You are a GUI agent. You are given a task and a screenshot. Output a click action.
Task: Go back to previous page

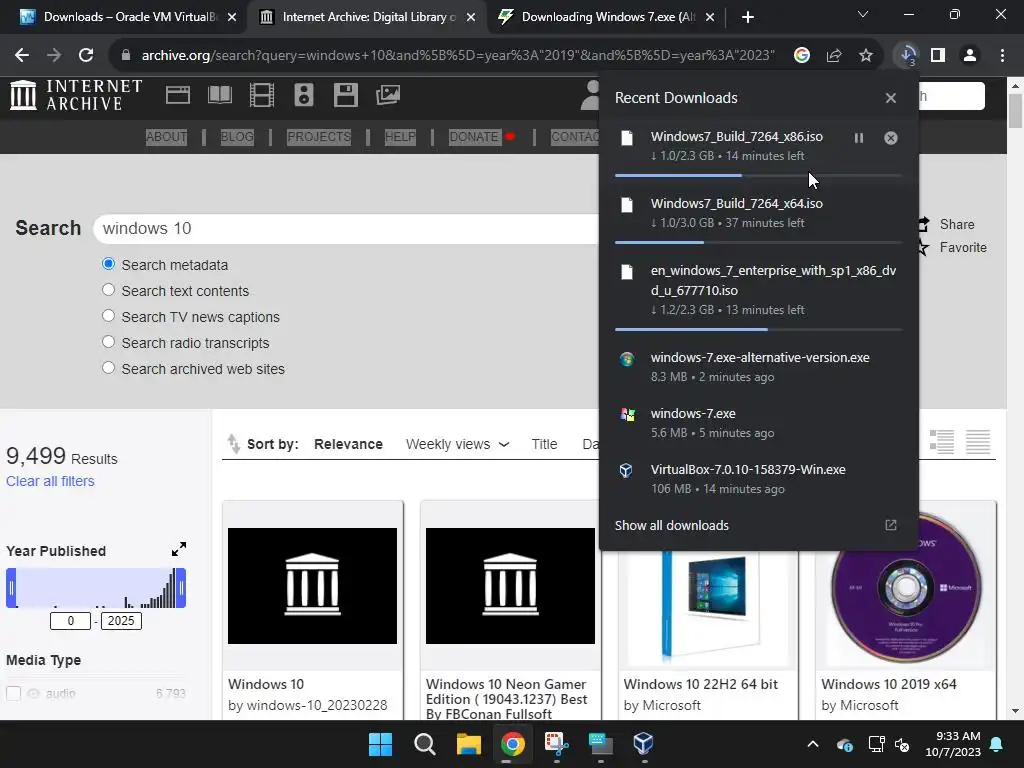pyautogui.click(x=22, y=56)
